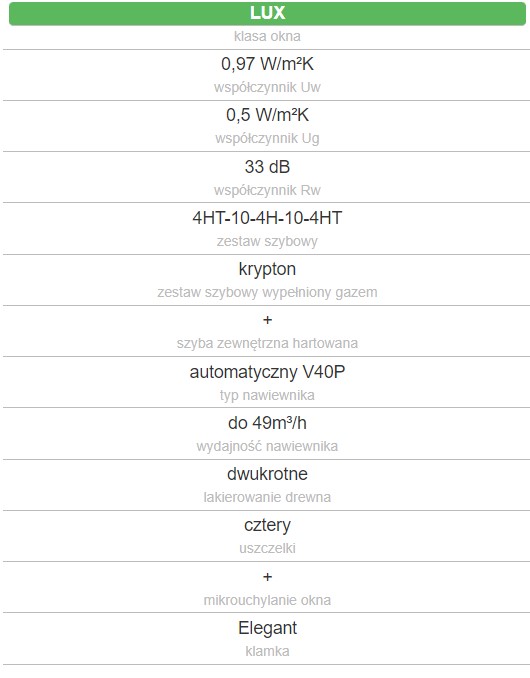This screenshot has height=678, width=530.
Task: Select the automatyczny V40P value
Action: point(267,372)
